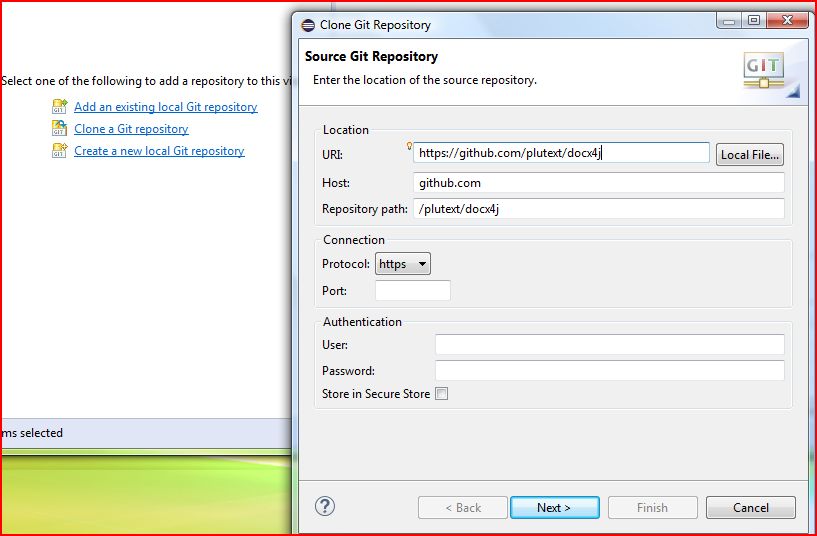Proceed with the Next > button

[554, 507]
